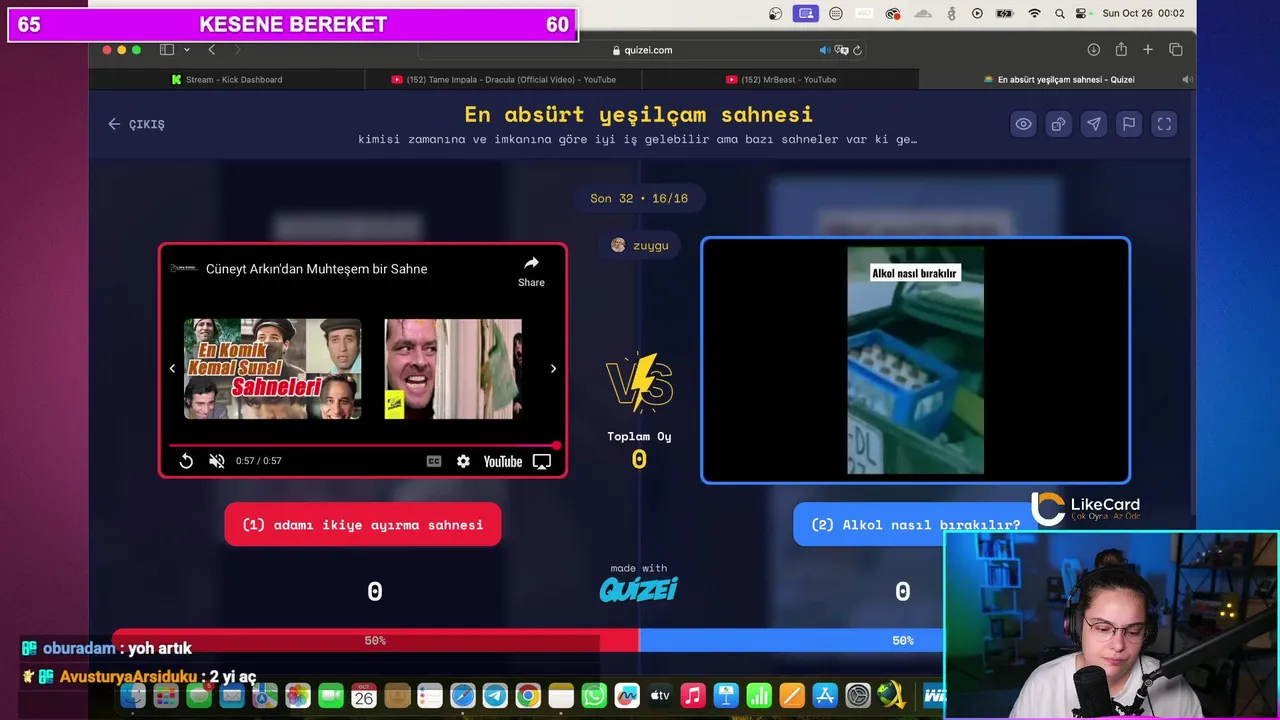Show Safari tab overview
The height and width of the screenshot is (720, 1280).
[x=1176, y=50]
